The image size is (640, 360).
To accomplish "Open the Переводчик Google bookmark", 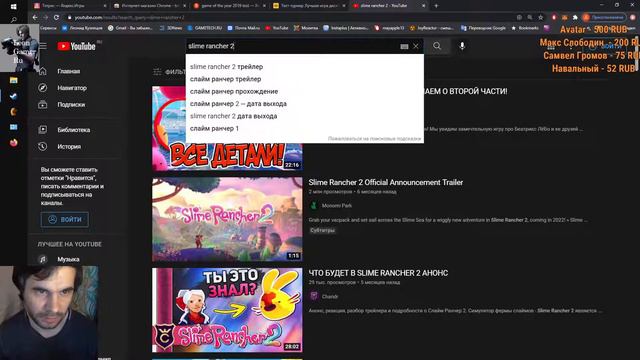I will 483,28.
